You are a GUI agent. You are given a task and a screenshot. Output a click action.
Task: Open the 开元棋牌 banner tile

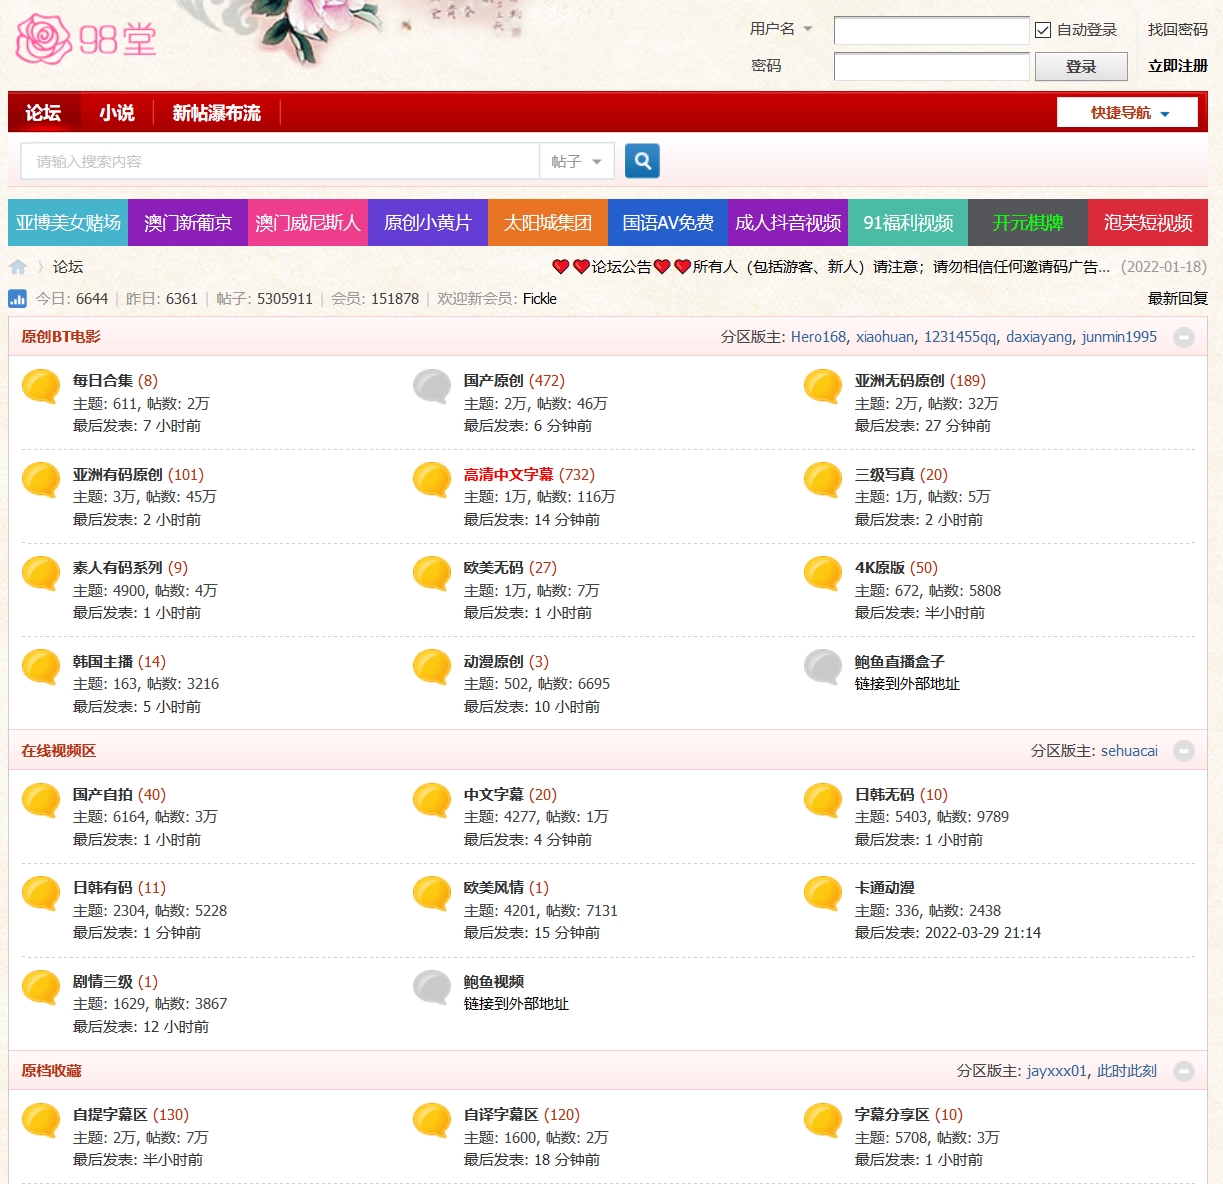(x=1028, y=222)
